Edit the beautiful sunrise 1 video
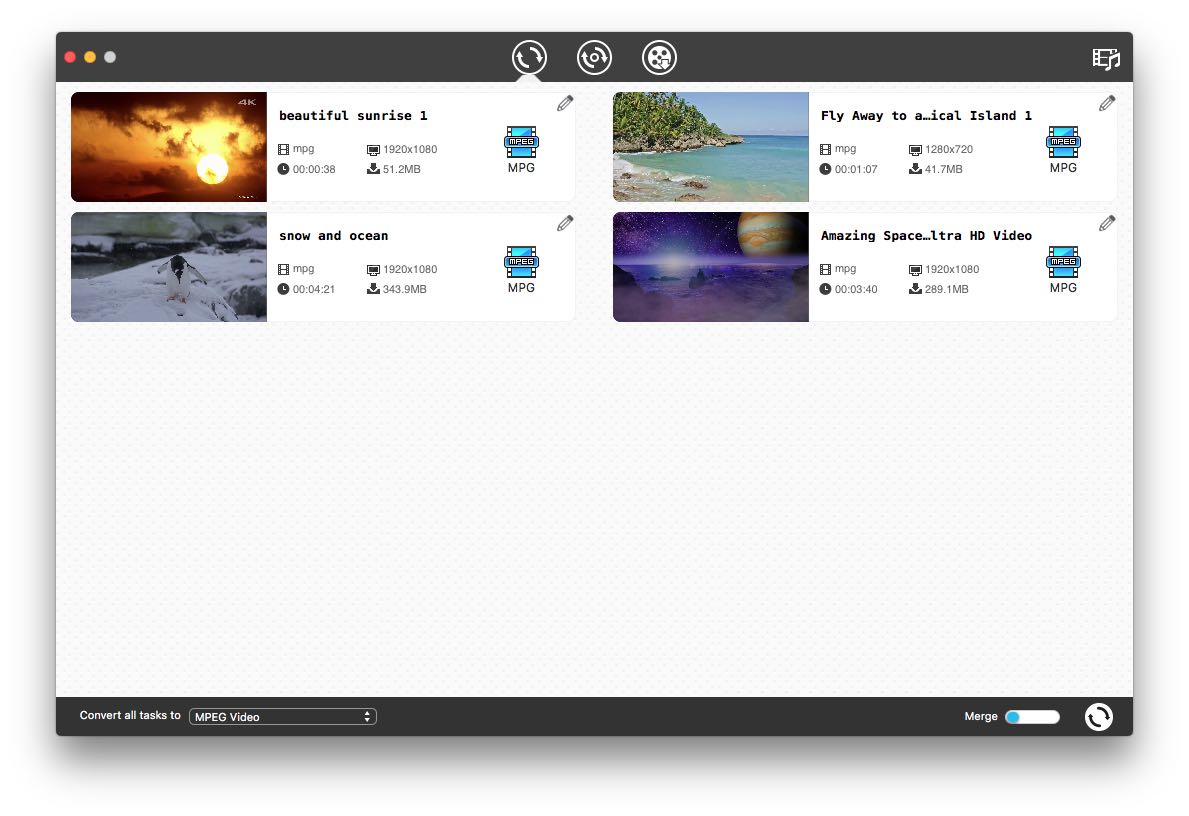This screenshot has height=816, width=1189. pyautogui.click(x=565, y=103)
